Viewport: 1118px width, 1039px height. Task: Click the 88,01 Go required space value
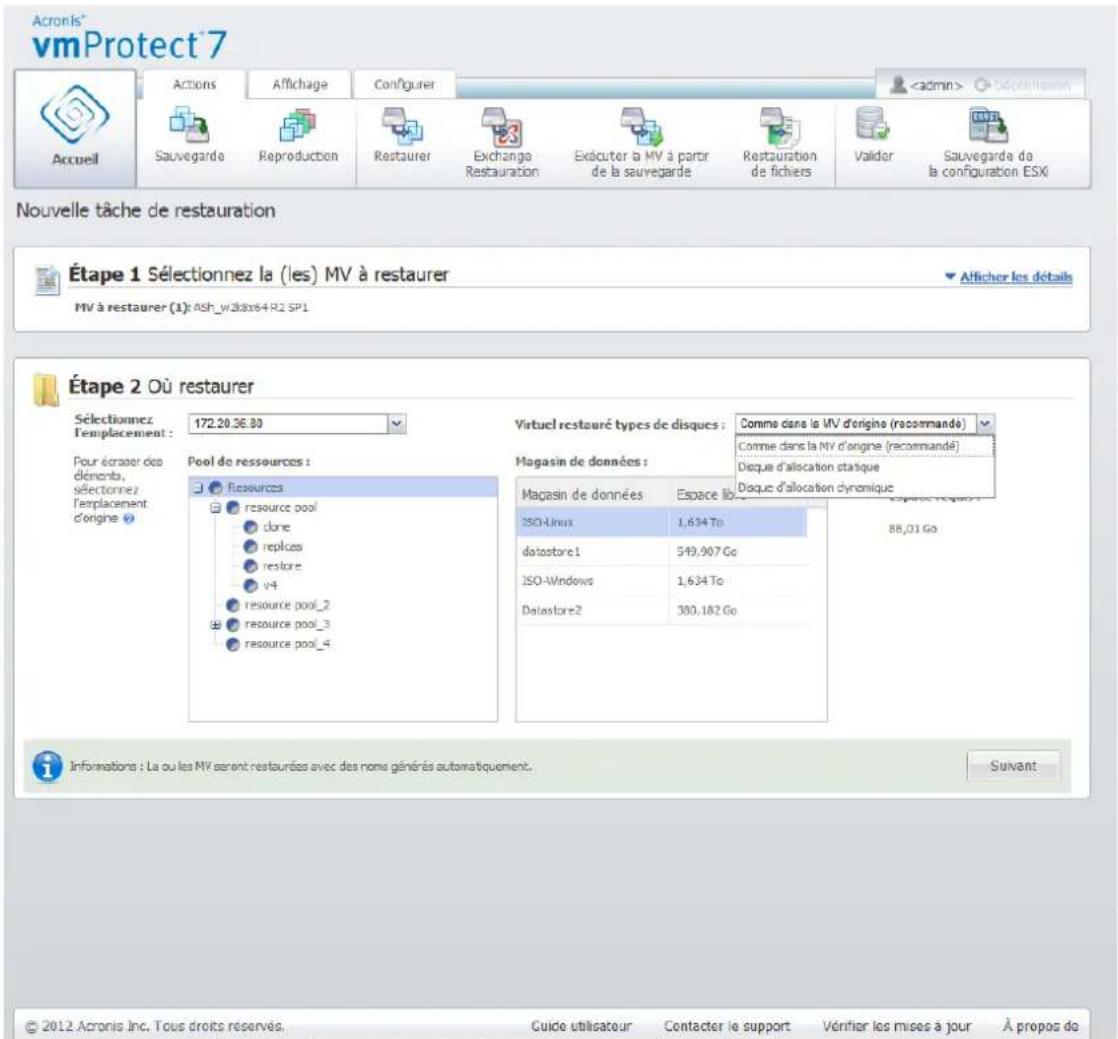(913, 529)
